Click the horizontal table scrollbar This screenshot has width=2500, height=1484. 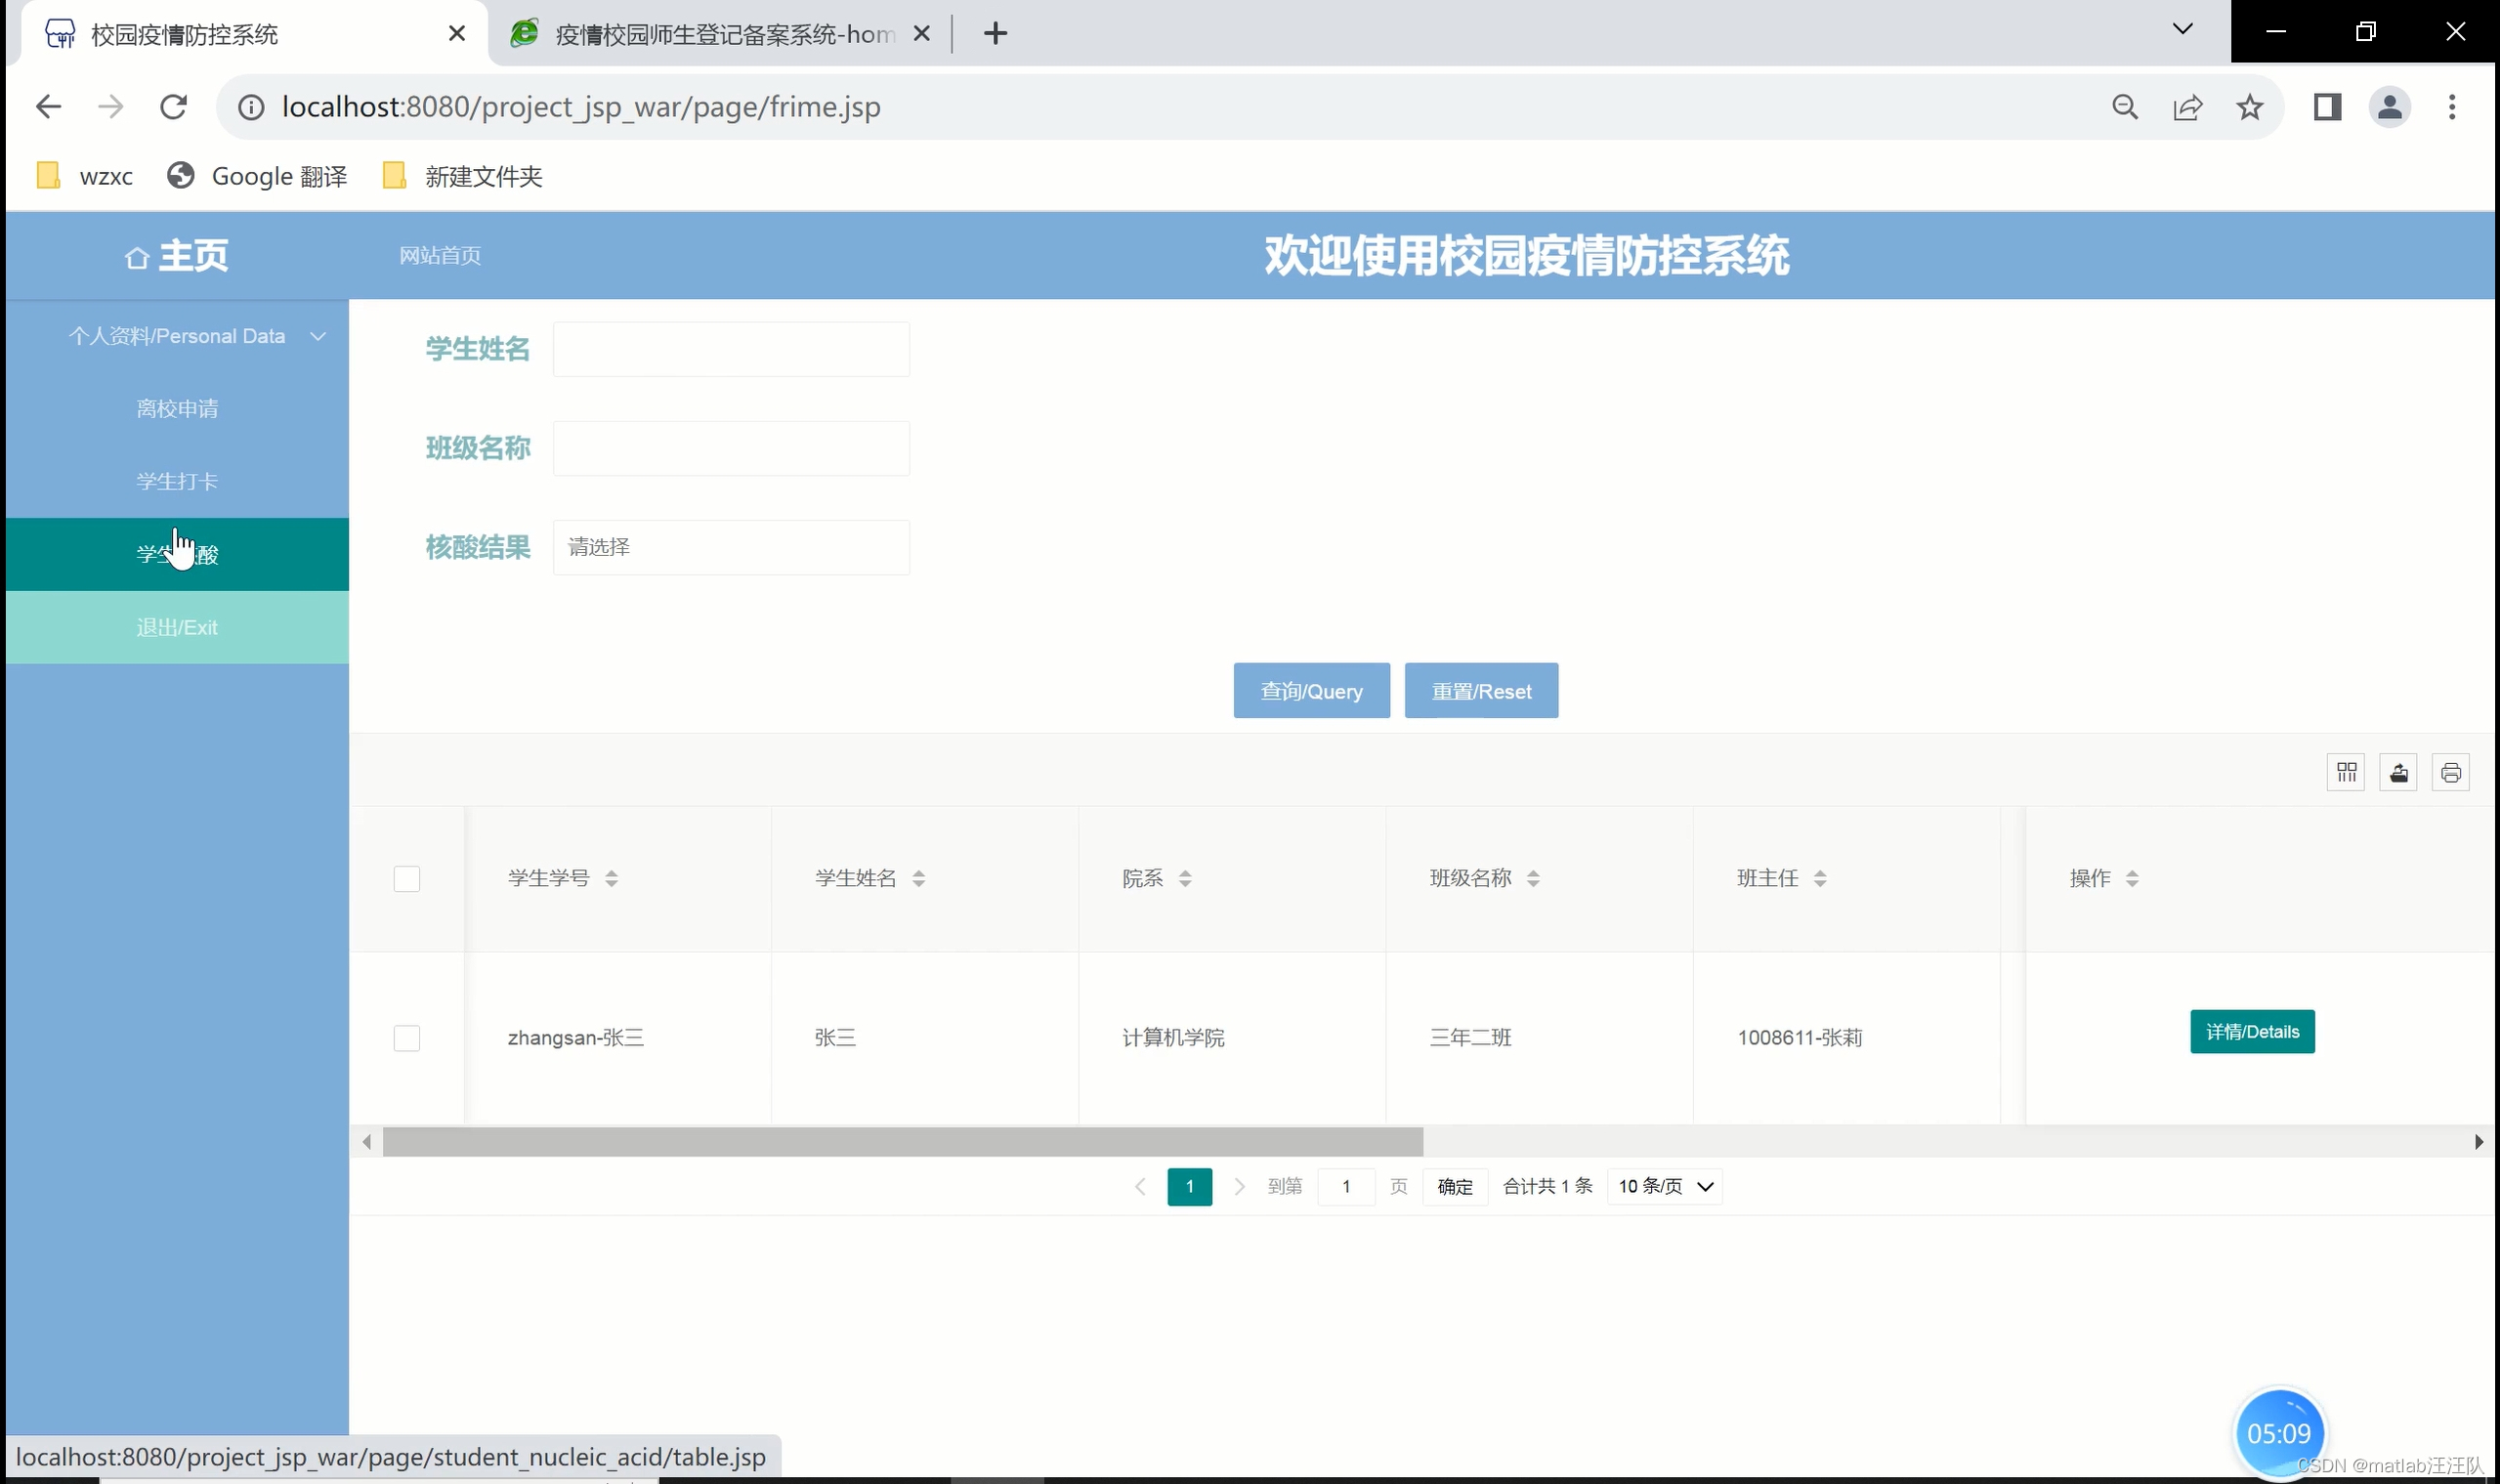tap(902, 1141)
